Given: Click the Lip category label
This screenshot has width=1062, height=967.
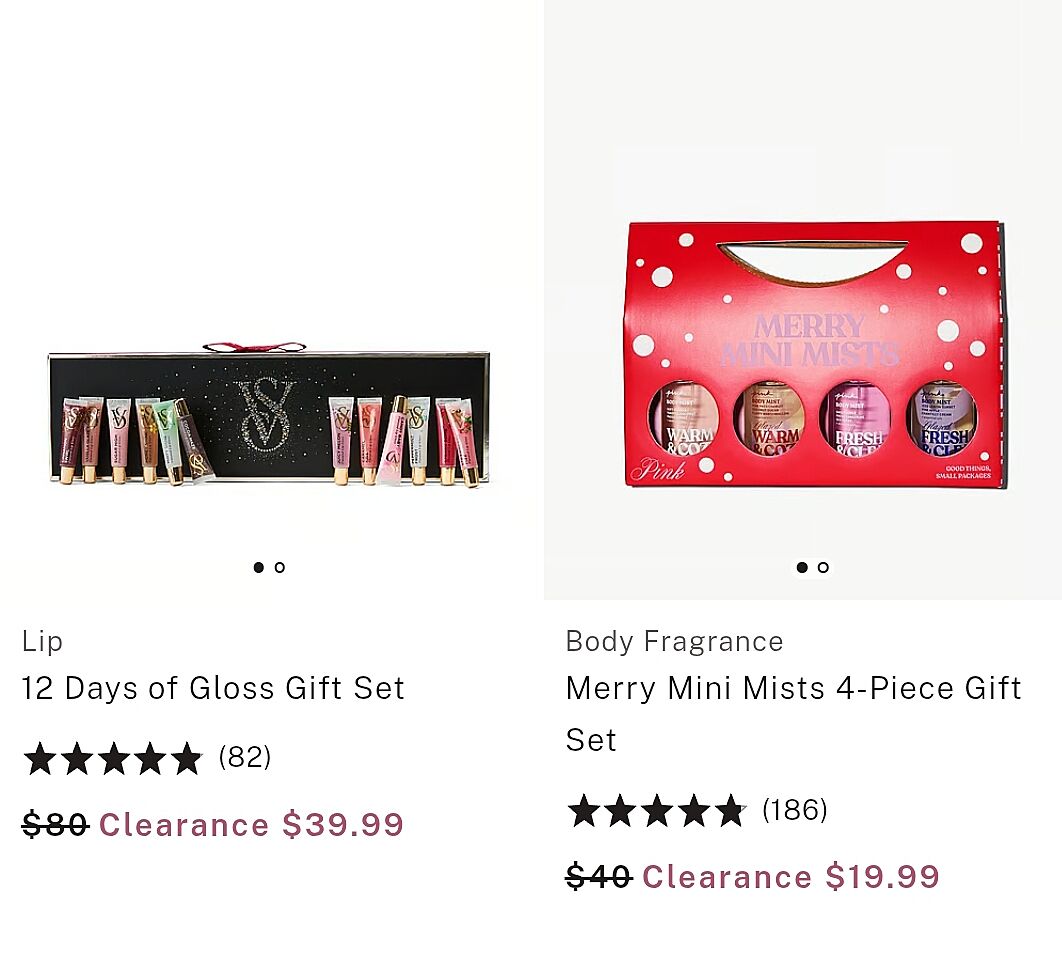Looking at the screenshot, I should tap(42, 641).
